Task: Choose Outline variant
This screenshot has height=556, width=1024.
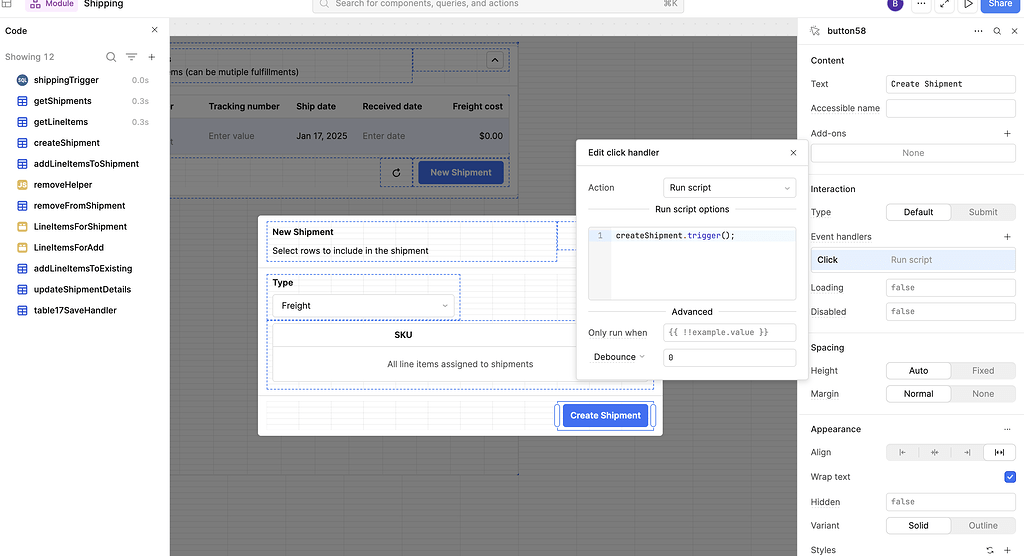Action: pyautogui.click(x=983, y=525)
